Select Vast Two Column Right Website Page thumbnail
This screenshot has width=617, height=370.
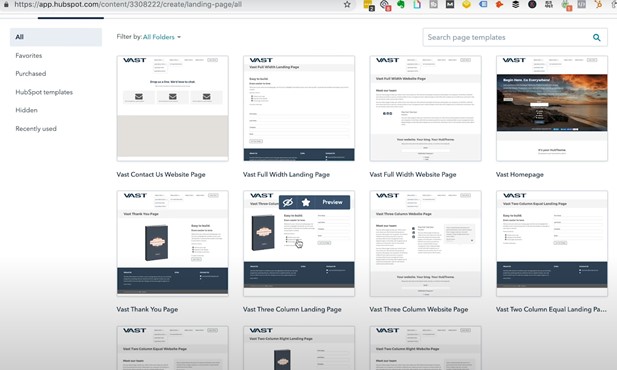tap(425, 348)
